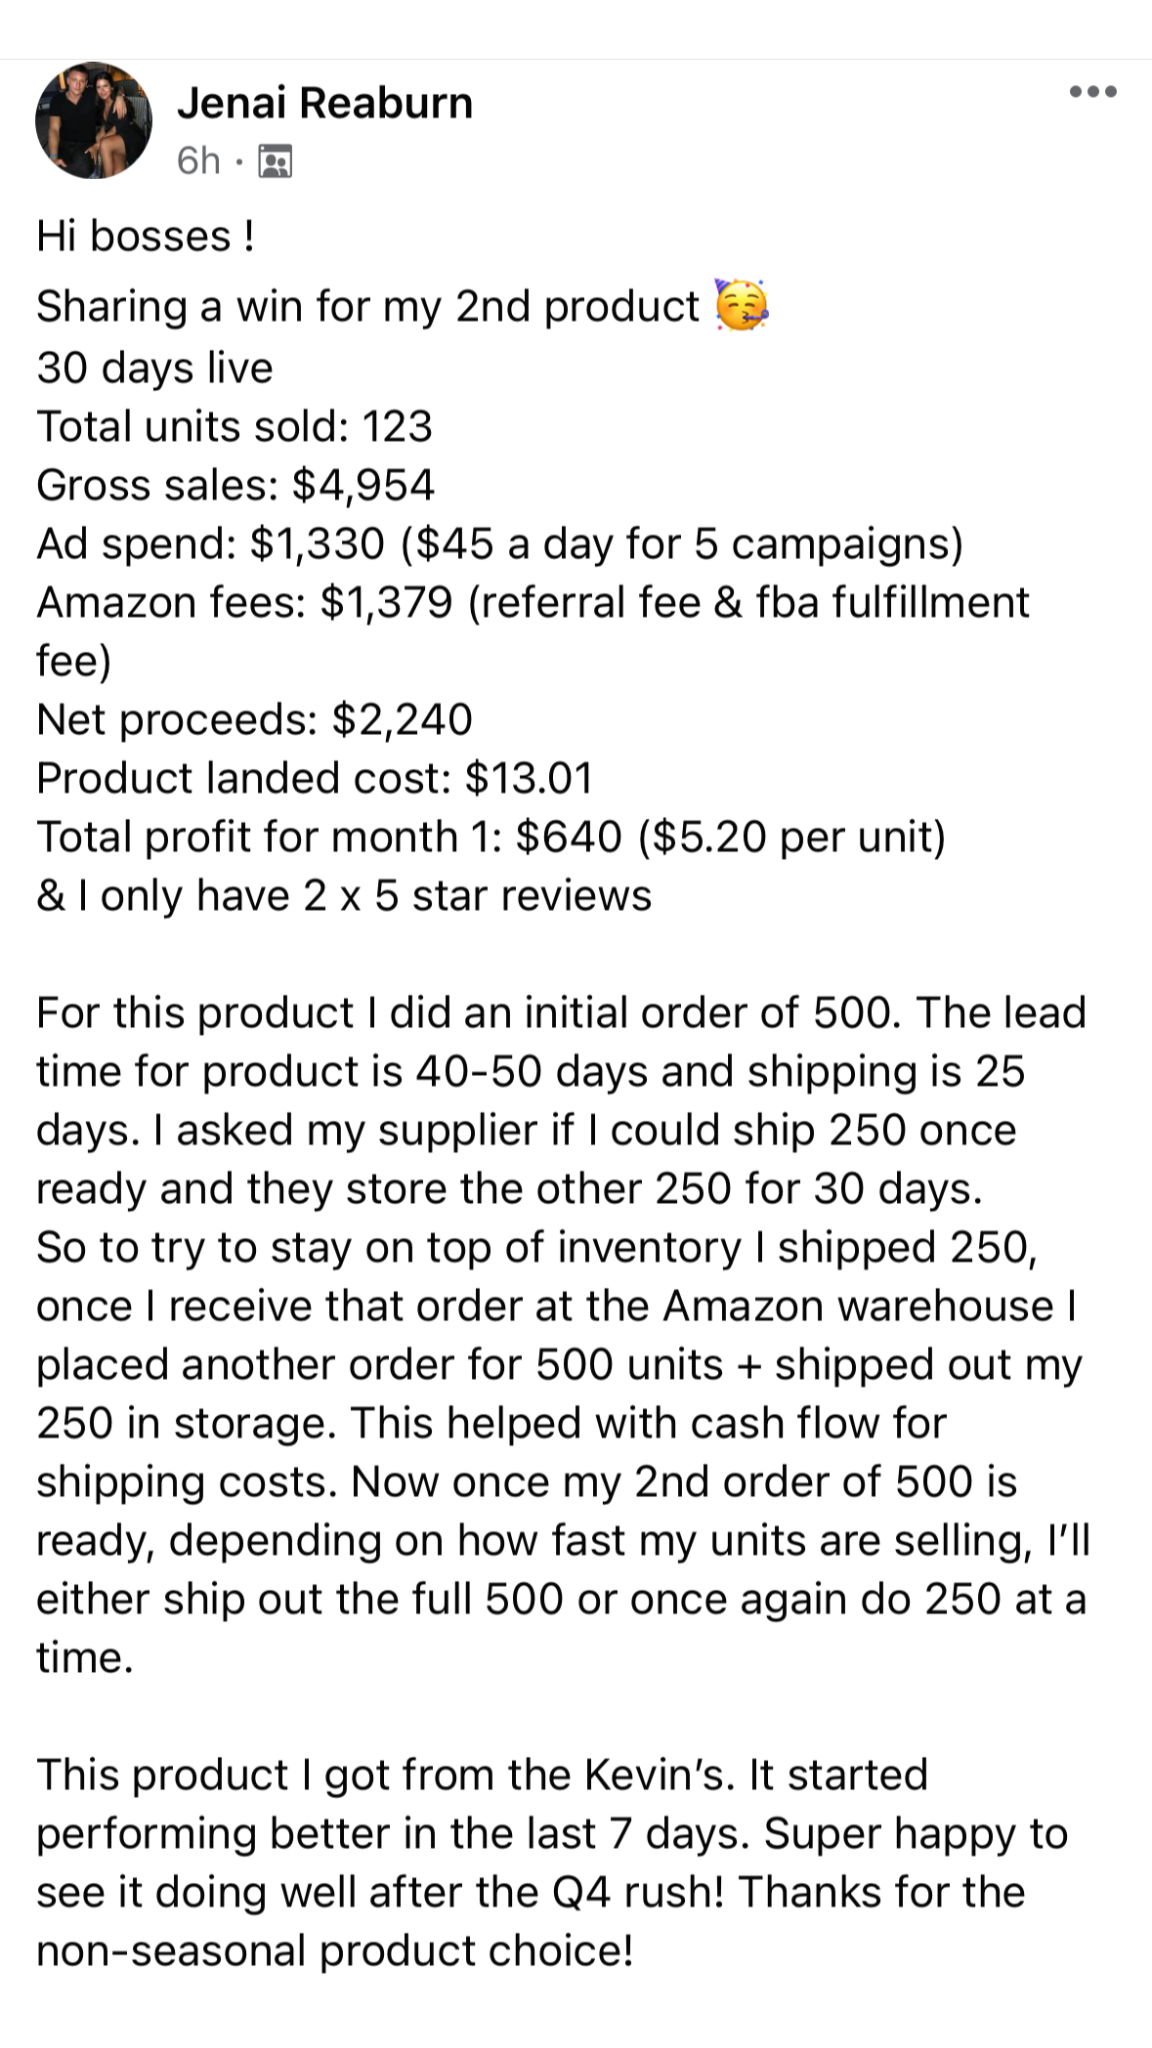This screenshot has height=2048, width=1152.
Task: Click the 6h post timestamp
Action: tap(198, 161)
